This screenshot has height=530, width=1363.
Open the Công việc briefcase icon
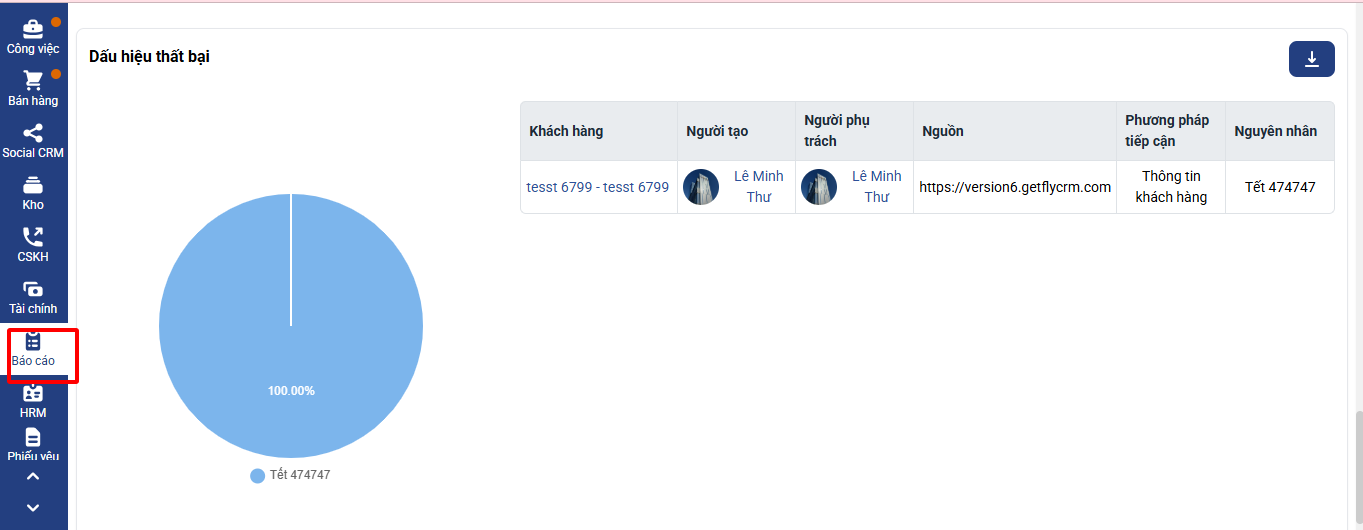click(x=33, y=29)
